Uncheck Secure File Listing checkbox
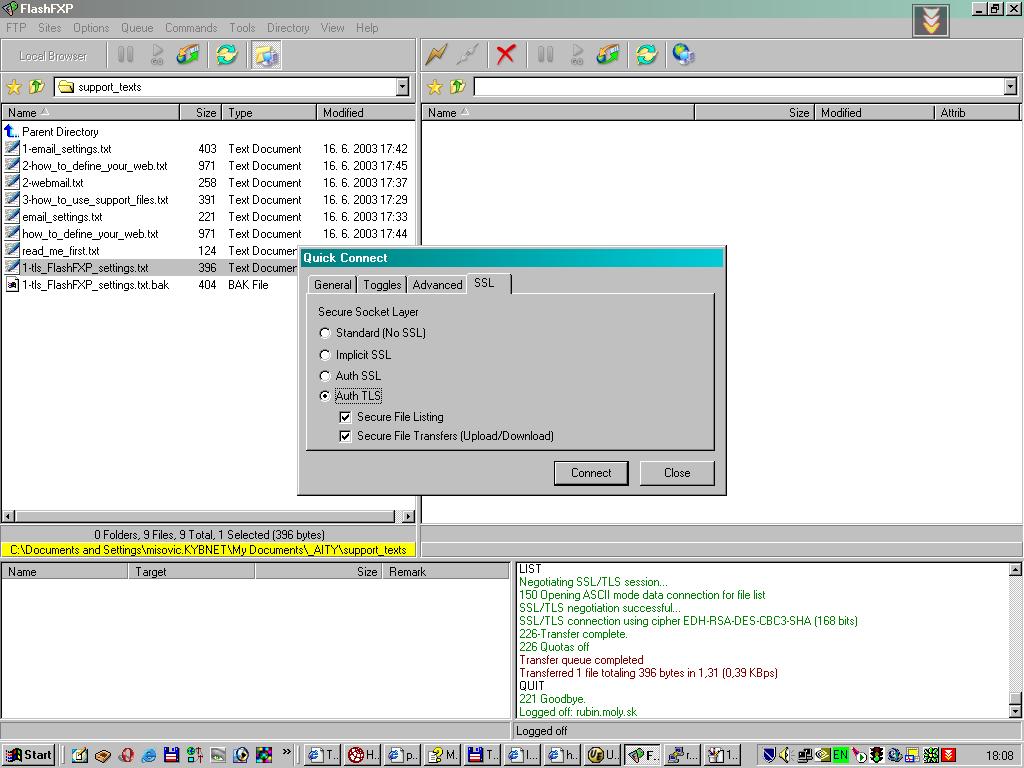Screen dimensions: 1024x768 click(345, 417)
